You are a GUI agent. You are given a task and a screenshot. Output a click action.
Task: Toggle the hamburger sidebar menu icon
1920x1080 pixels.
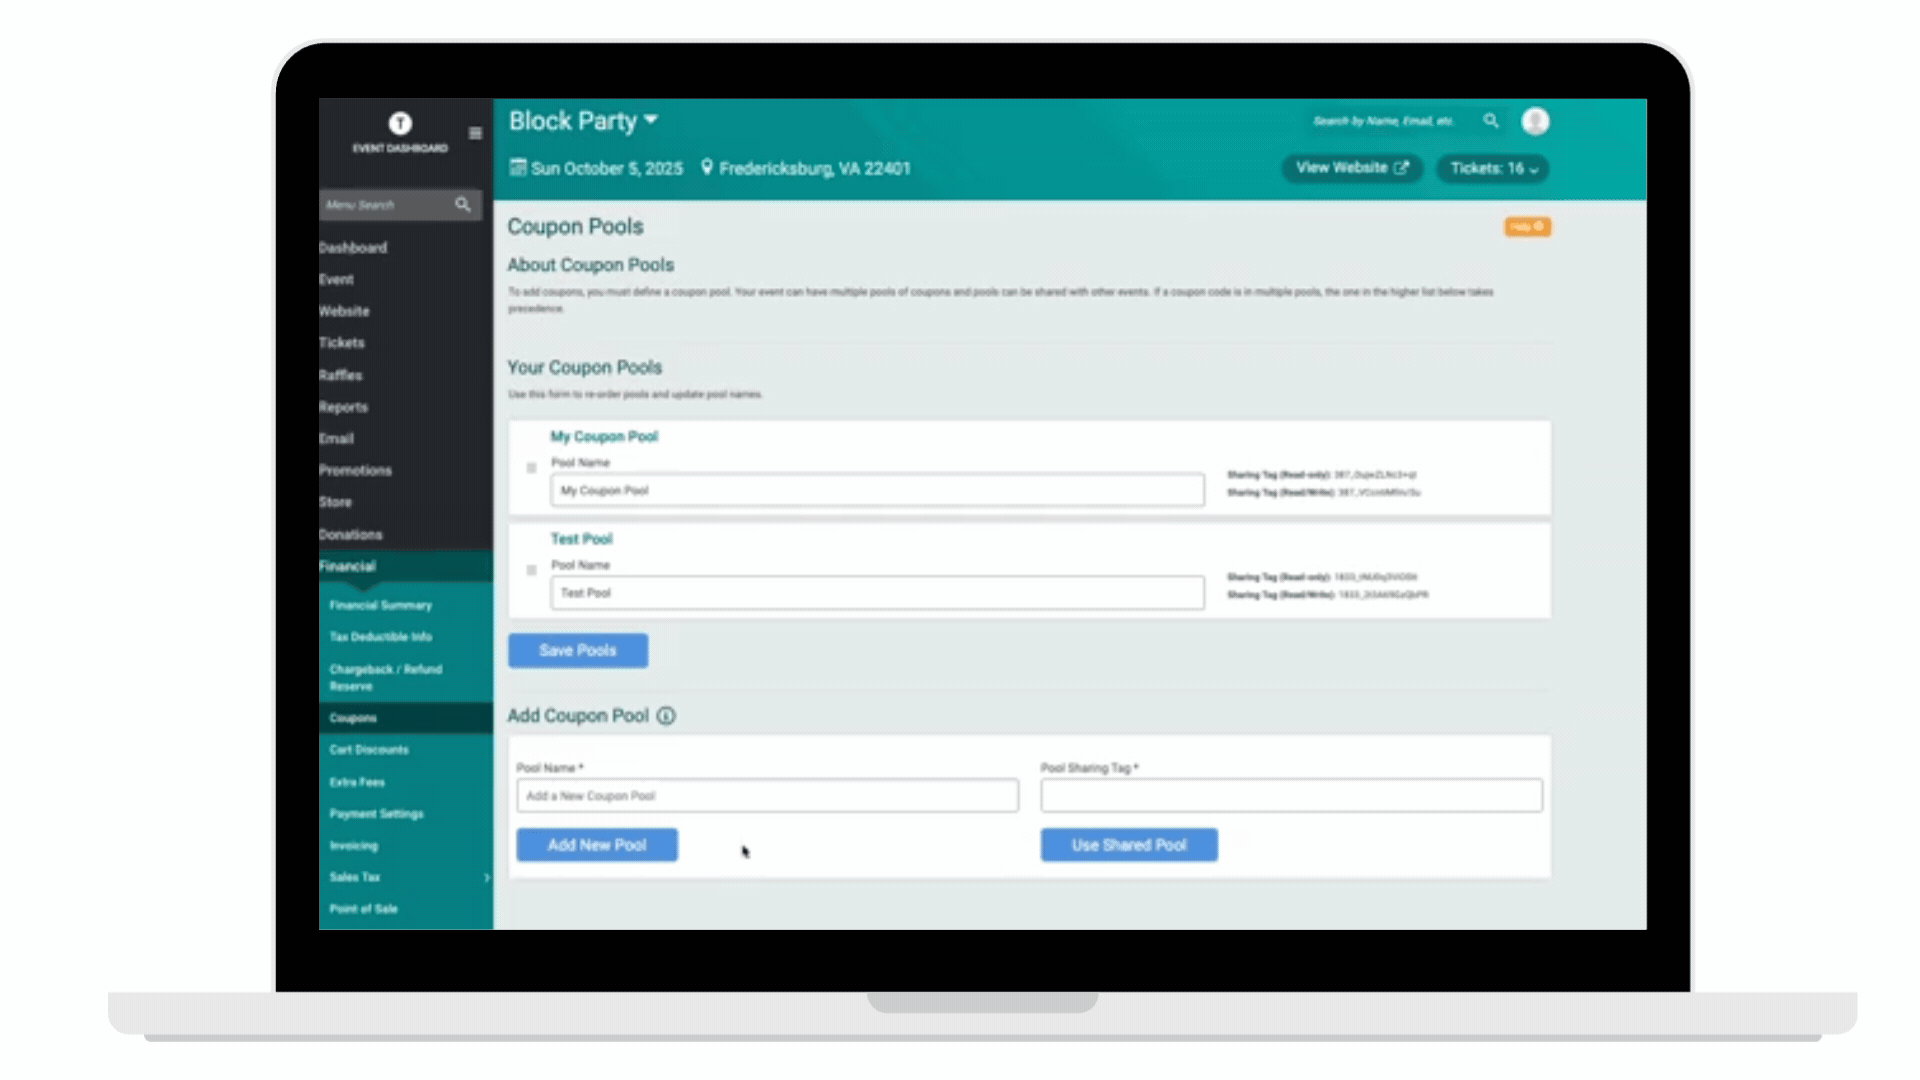pos(475,133)
